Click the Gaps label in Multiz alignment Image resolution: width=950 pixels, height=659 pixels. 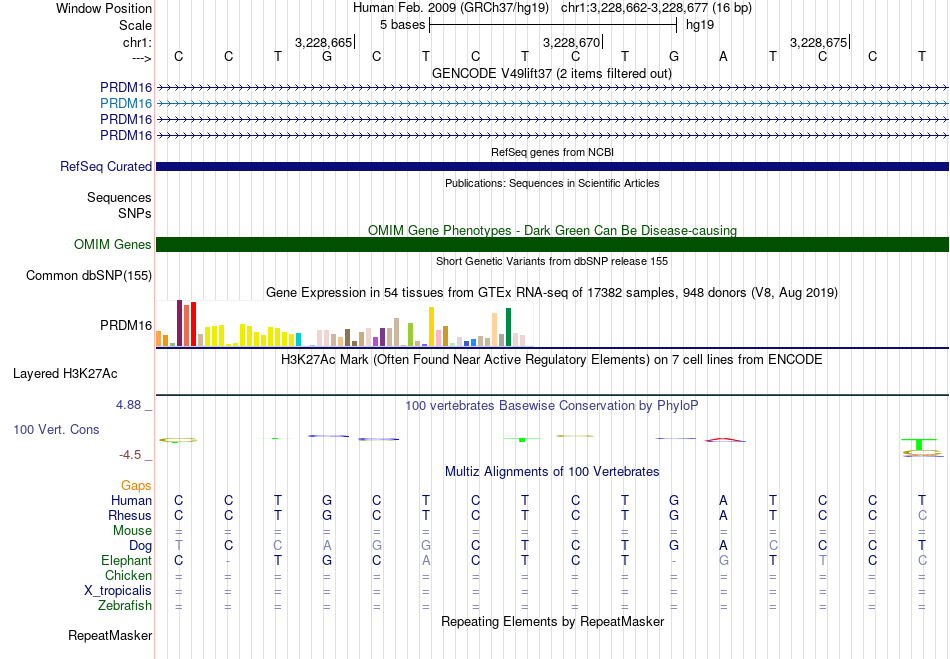(136, 486)
